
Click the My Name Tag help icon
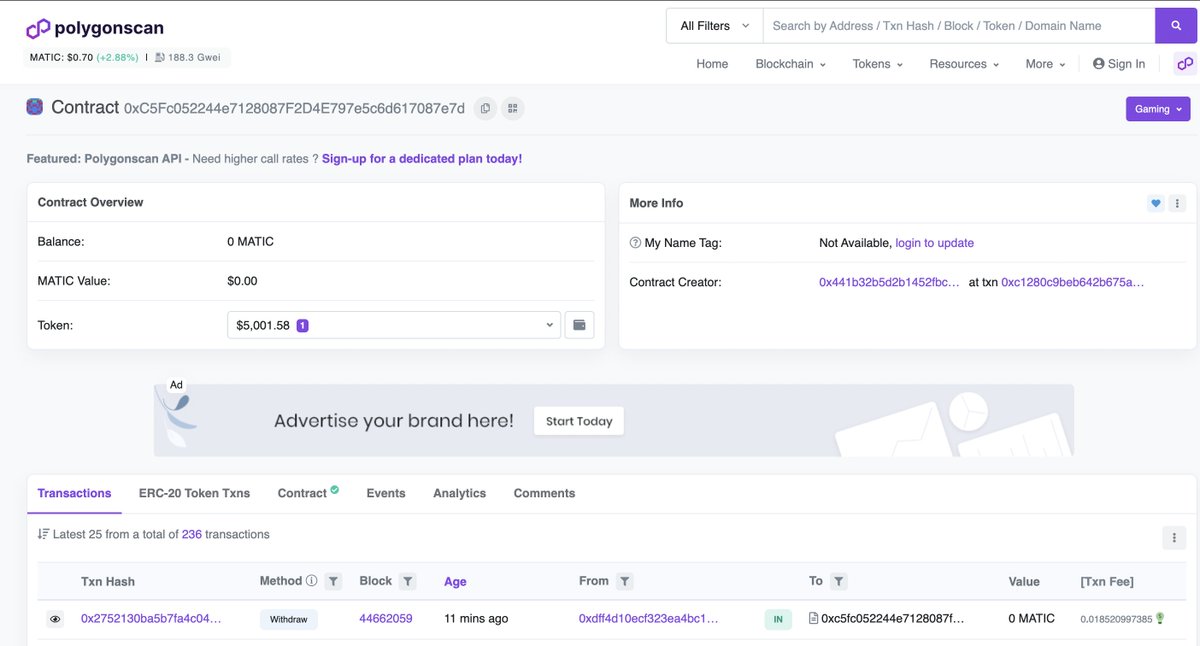635,243
